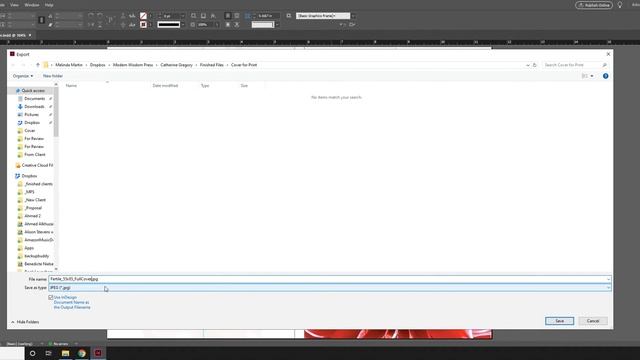Viewport: 640px width, 360px height.
Task: Open the Cover folder in sidebar
Action: click(x=29, y=131)
